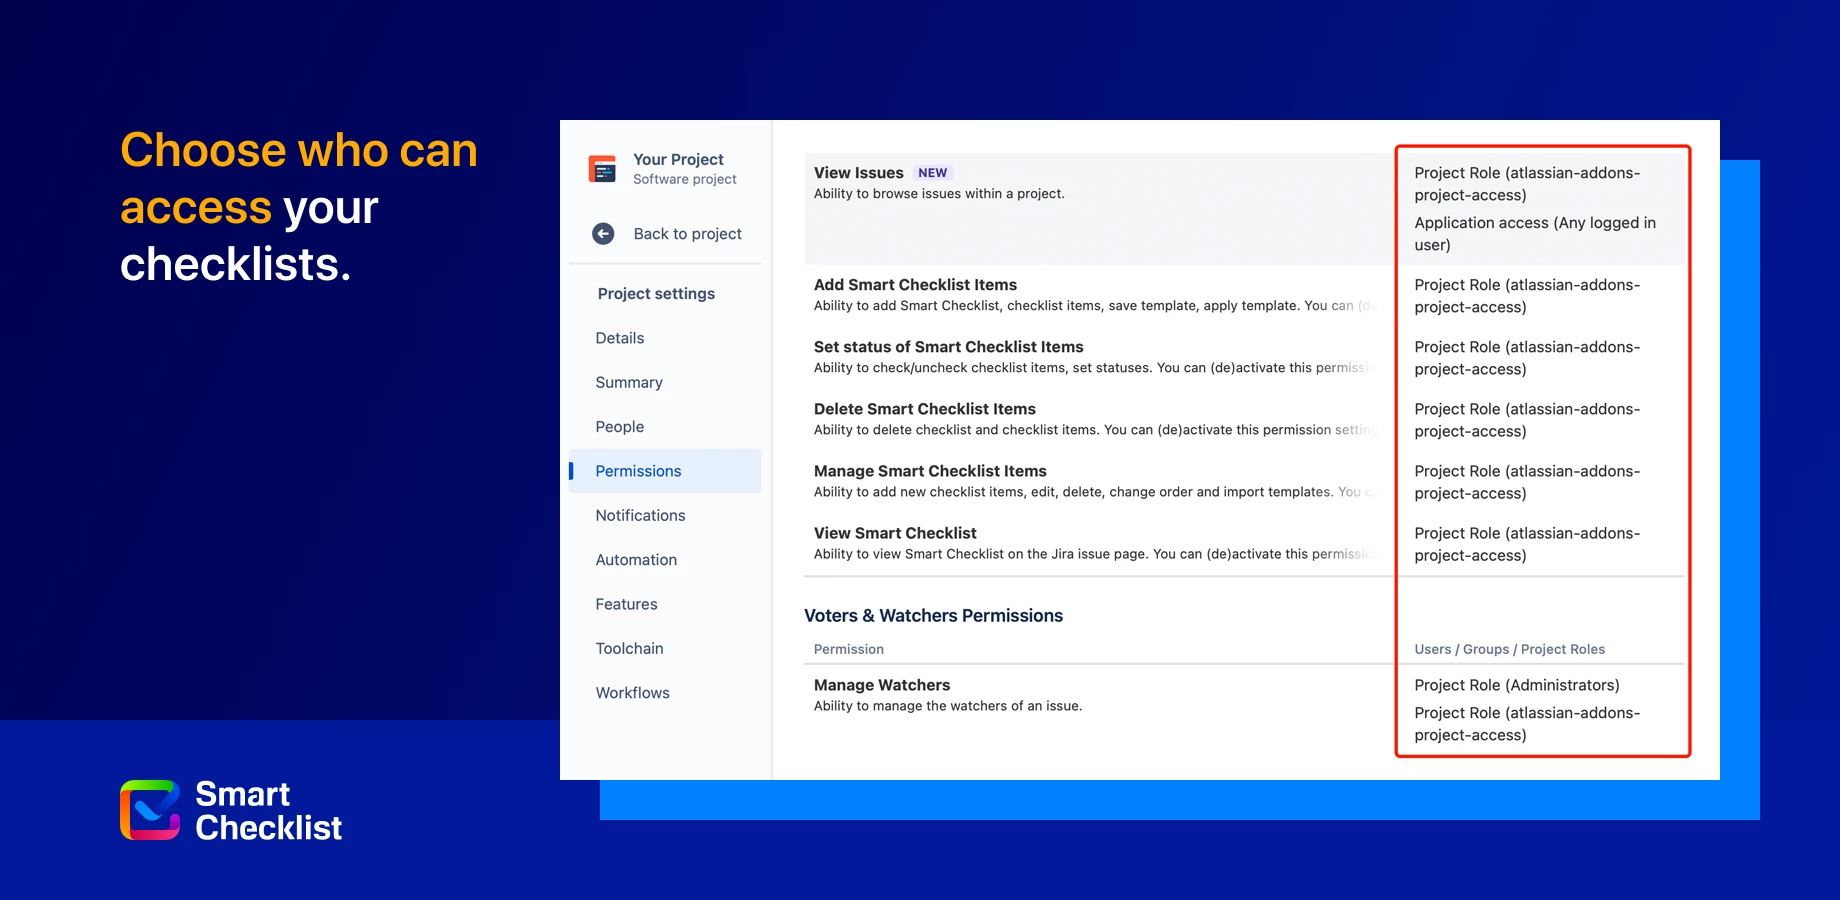Select Notifications from the sidebar

(x=640, y=515)
